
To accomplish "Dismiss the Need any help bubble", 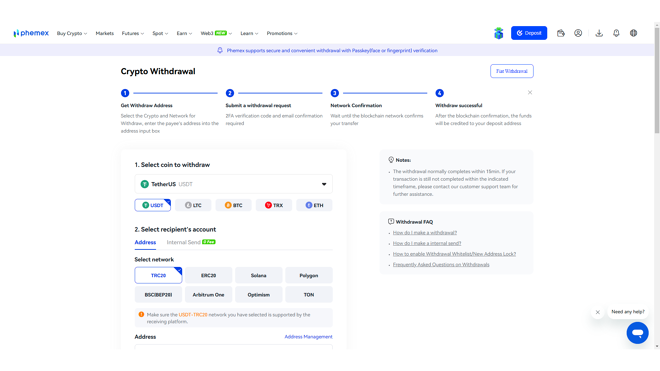I will point(597,312).
